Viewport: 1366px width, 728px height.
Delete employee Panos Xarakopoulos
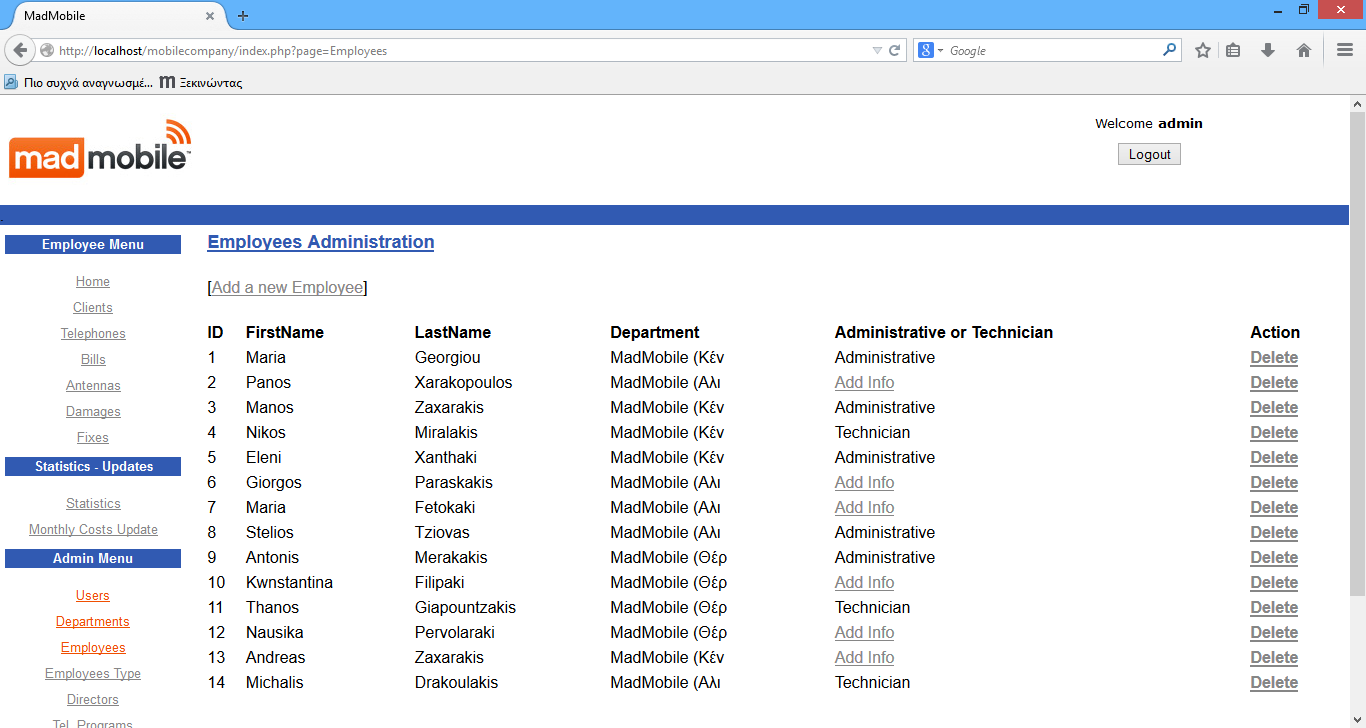[1274, 383]
